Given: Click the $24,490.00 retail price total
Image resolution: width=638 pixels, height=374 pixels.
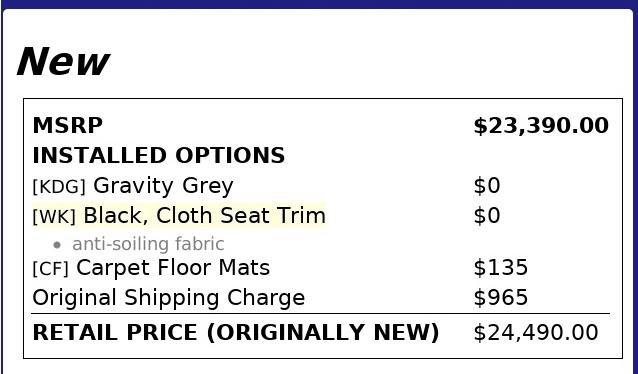Looking at the screenshot, I should point(536,332).
